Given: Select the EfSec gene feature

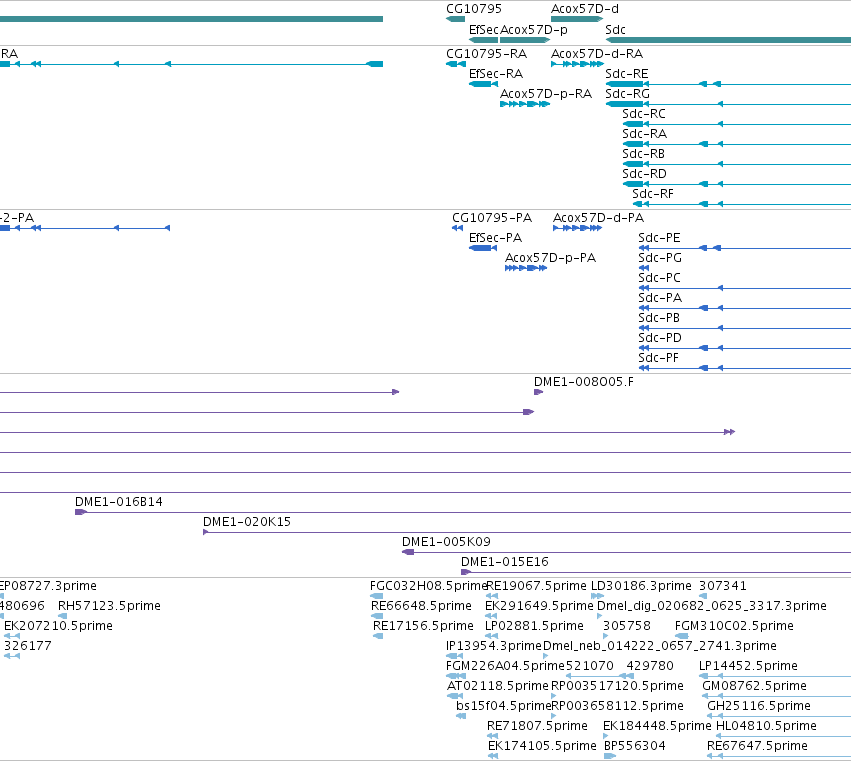Looking at the screenshot, I should pyautogui.click(x=483, y=40).
